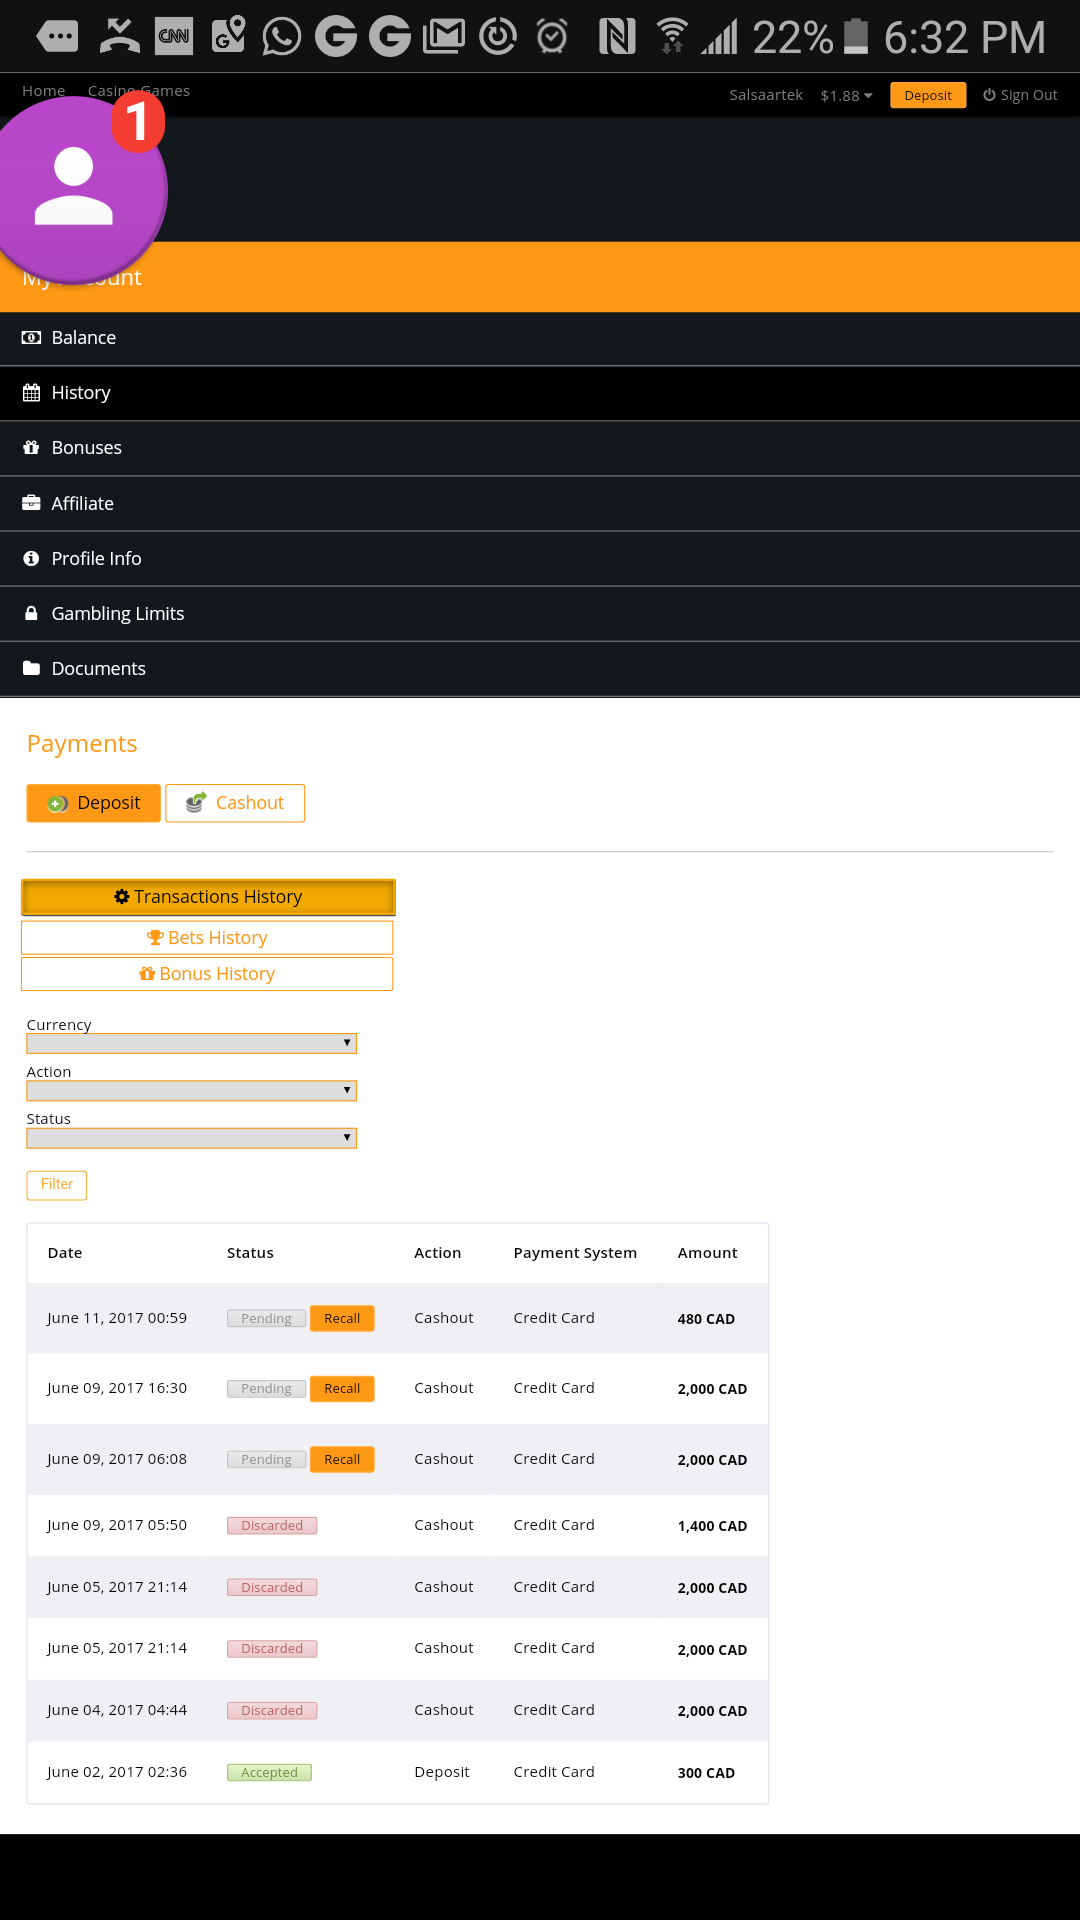Click the Salsaartek username
The width and height of the screenshot is (1080, 1920).
[x=766, y=95]
